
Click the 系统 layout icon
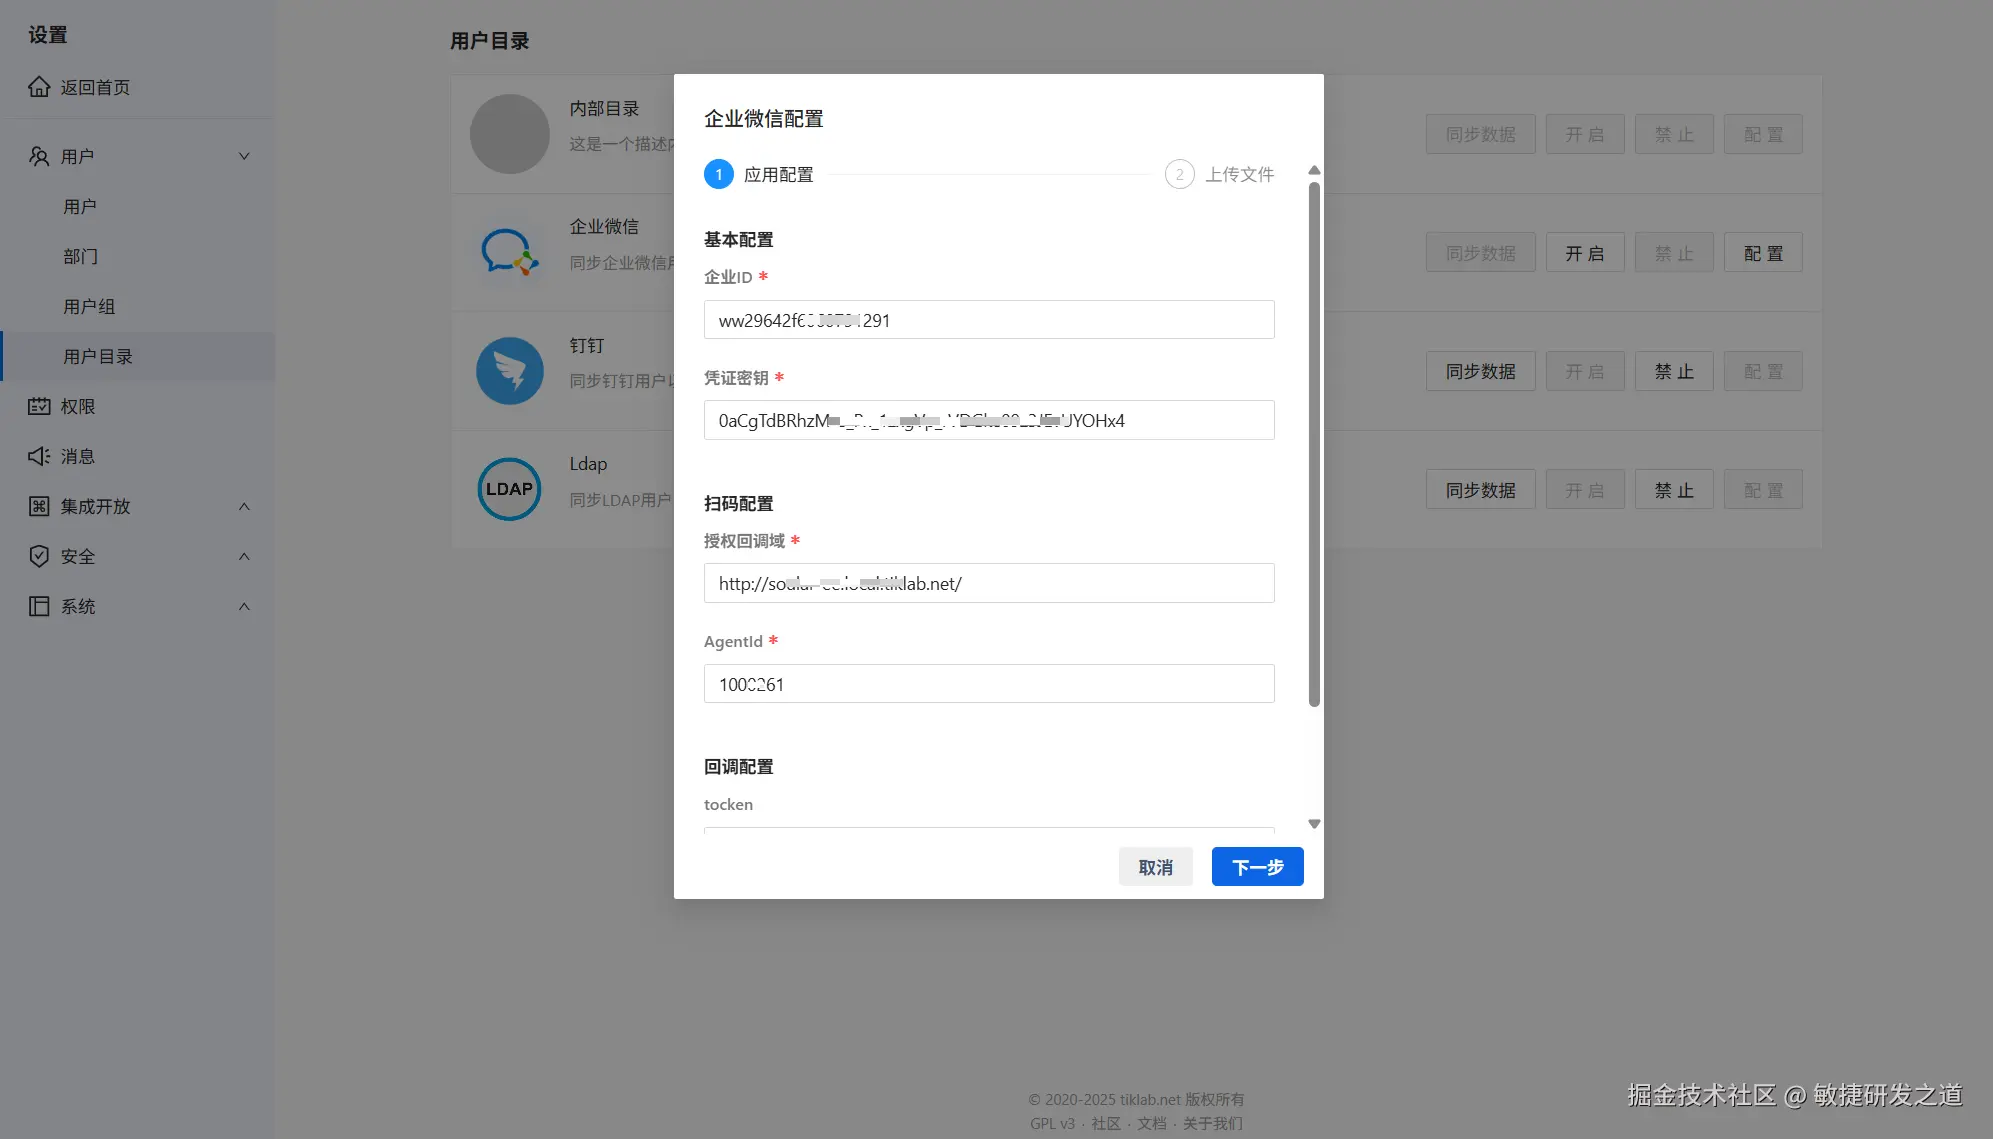39,606
